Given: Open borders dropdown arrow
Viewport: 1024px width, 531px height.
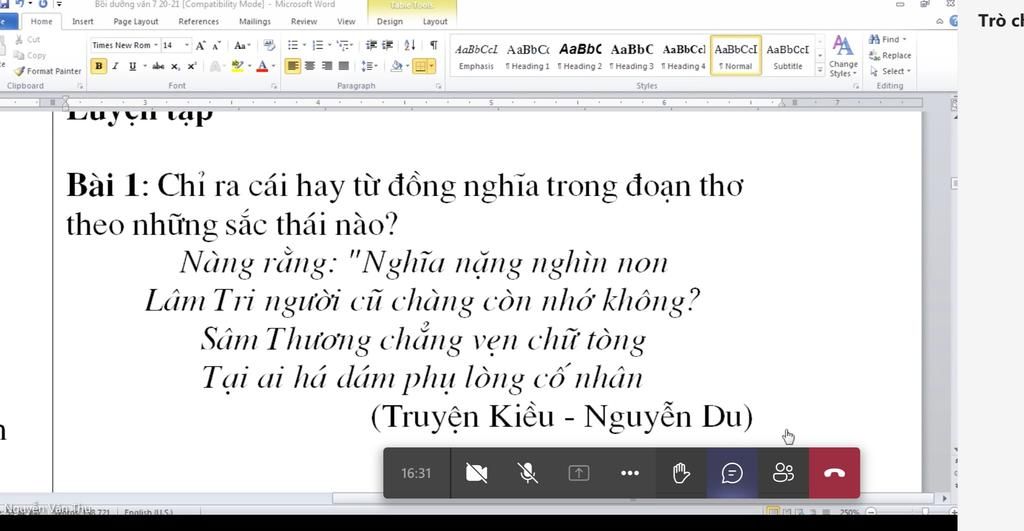Looking at the screenshot, I should click(x=432, y=66).
